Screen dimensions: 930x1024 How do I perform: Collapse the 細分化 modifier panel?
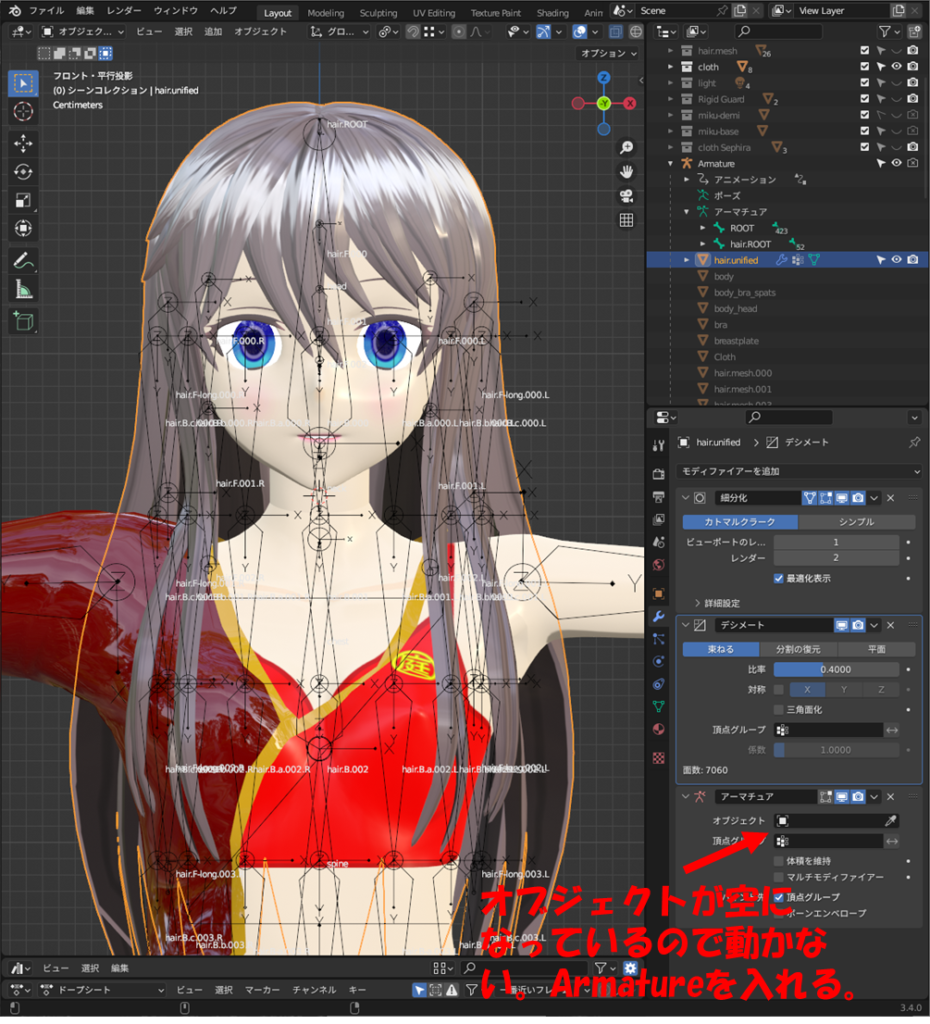(685, 498)
